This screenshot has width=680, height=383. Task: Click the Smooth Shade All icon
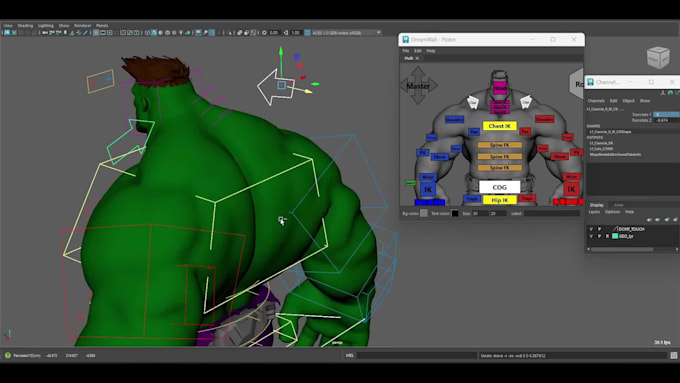[x=154, y=33]
